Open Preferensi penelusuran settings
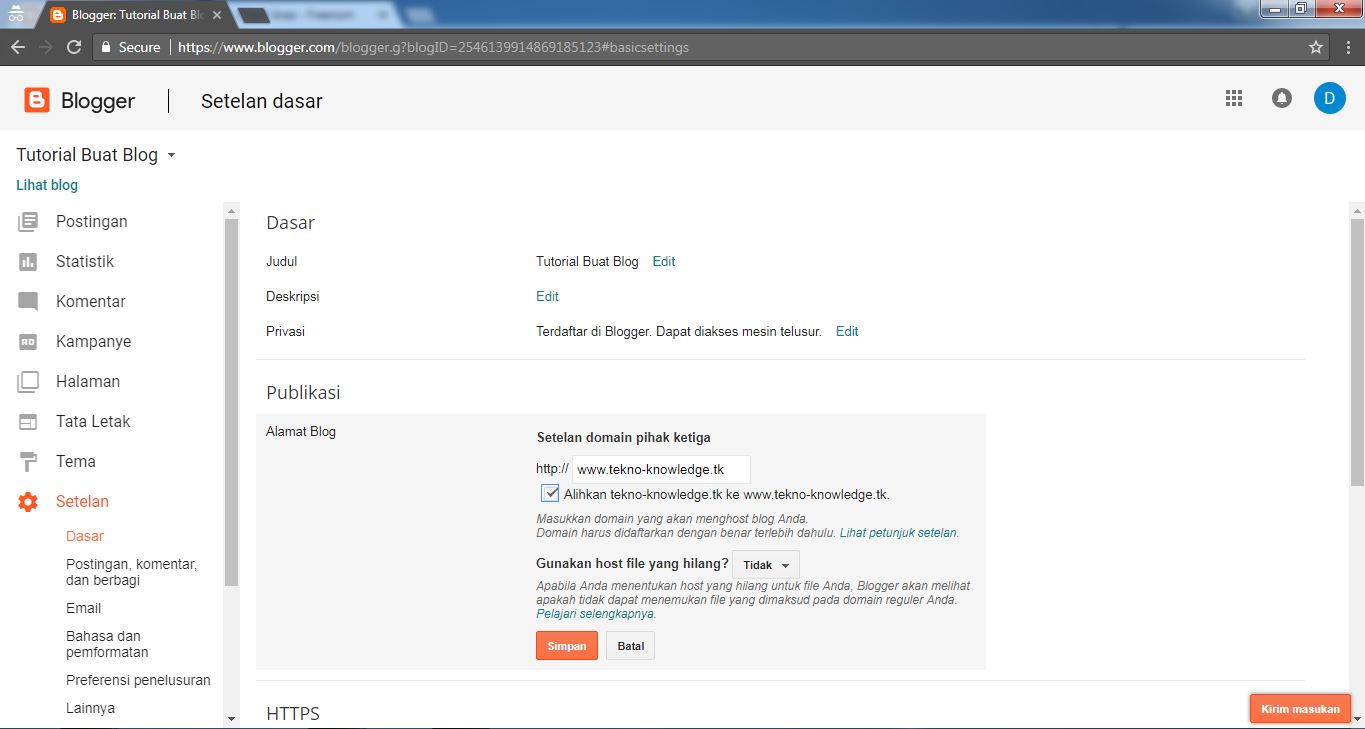Viewport: 1365px width, 729px height. [138, 680]
